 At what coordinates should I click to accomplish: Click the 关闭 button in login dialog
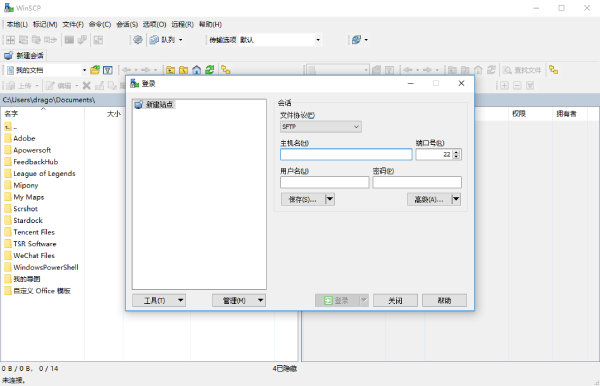coord(395,300)
